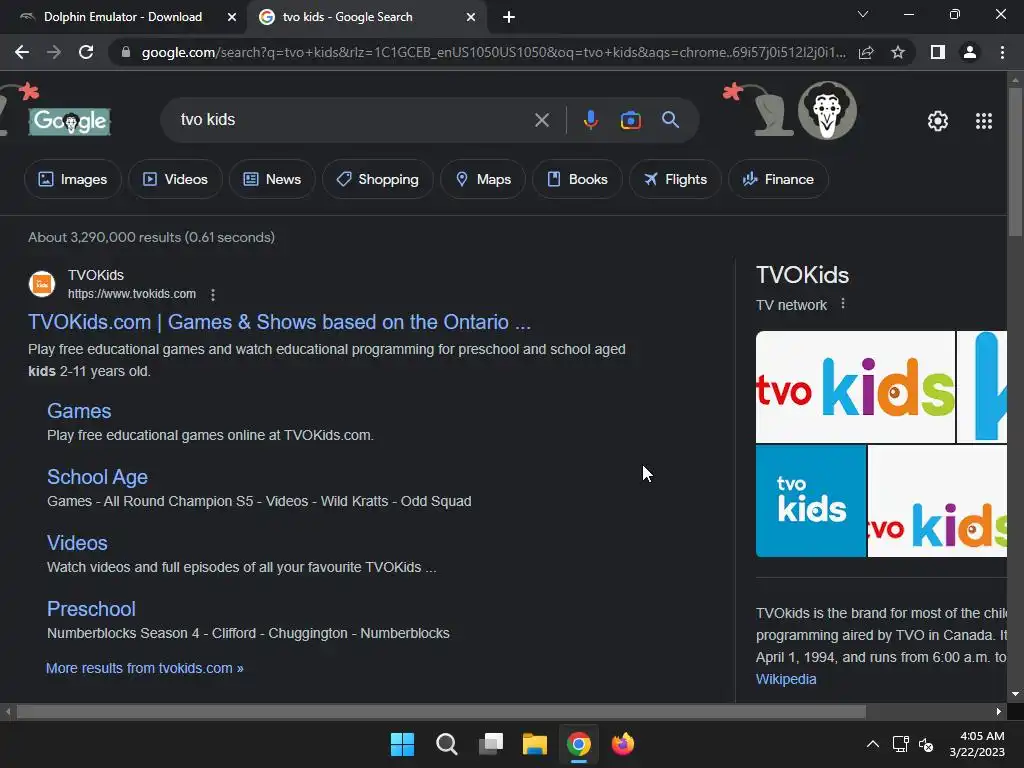1024x768 pixels.
Task: Filter results by Books
Action: click(577, 179)
